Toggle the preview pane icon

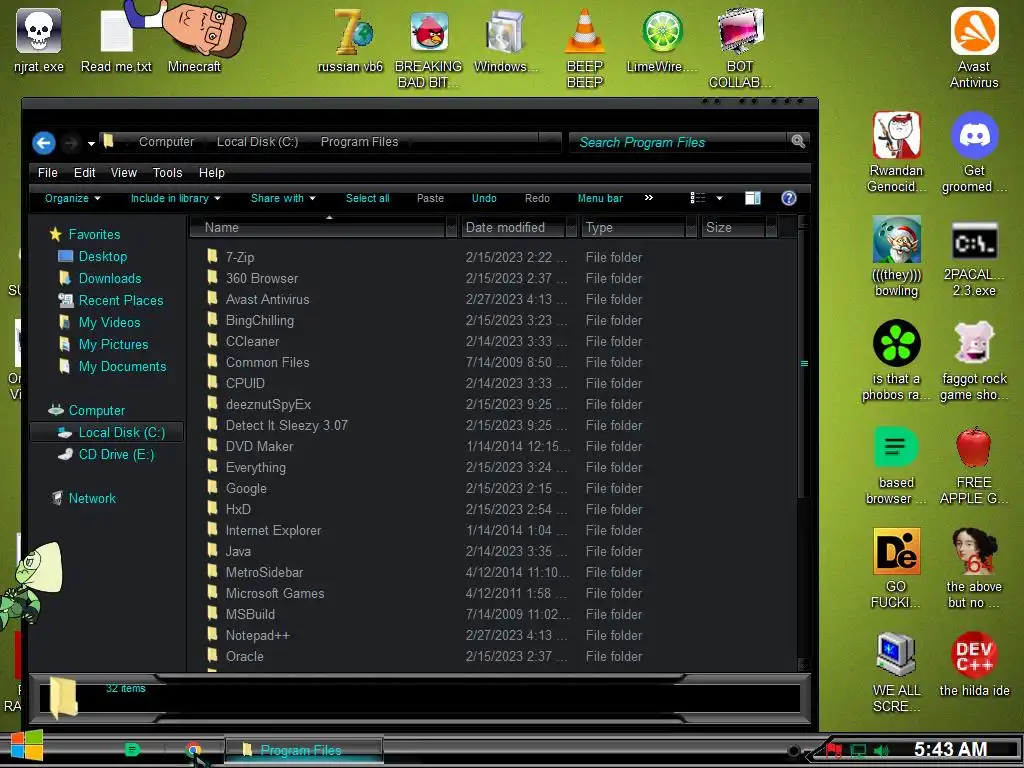coord(752,199)
